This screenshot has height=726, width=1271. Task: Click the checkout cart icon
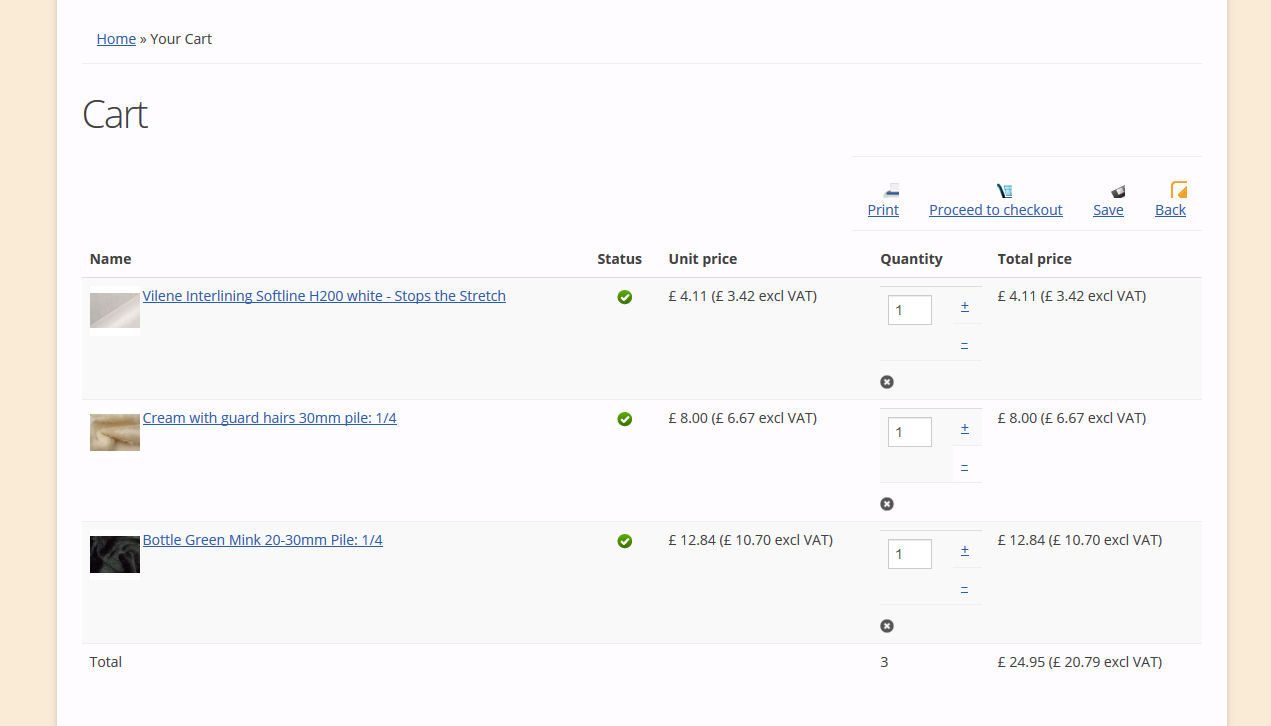tap(1004, 190)
